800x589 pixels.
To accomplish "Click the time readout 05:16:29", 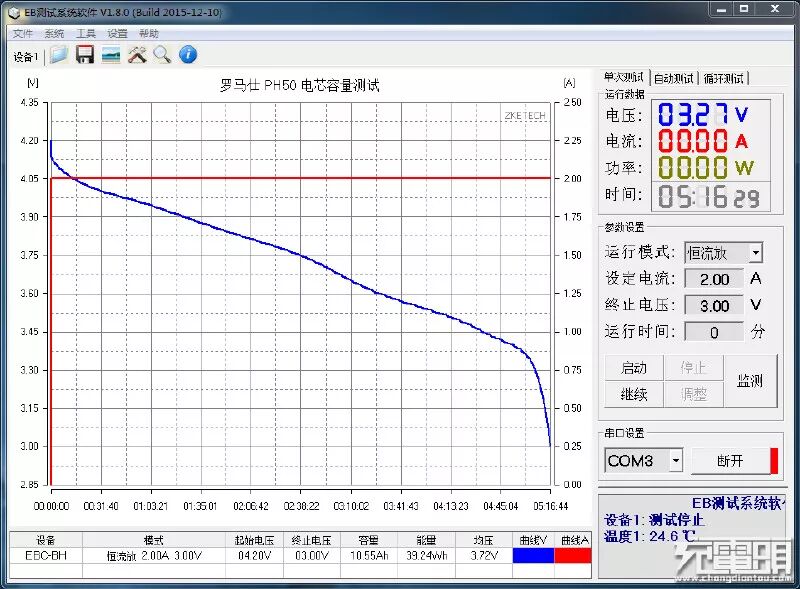I will pos(709,197).
